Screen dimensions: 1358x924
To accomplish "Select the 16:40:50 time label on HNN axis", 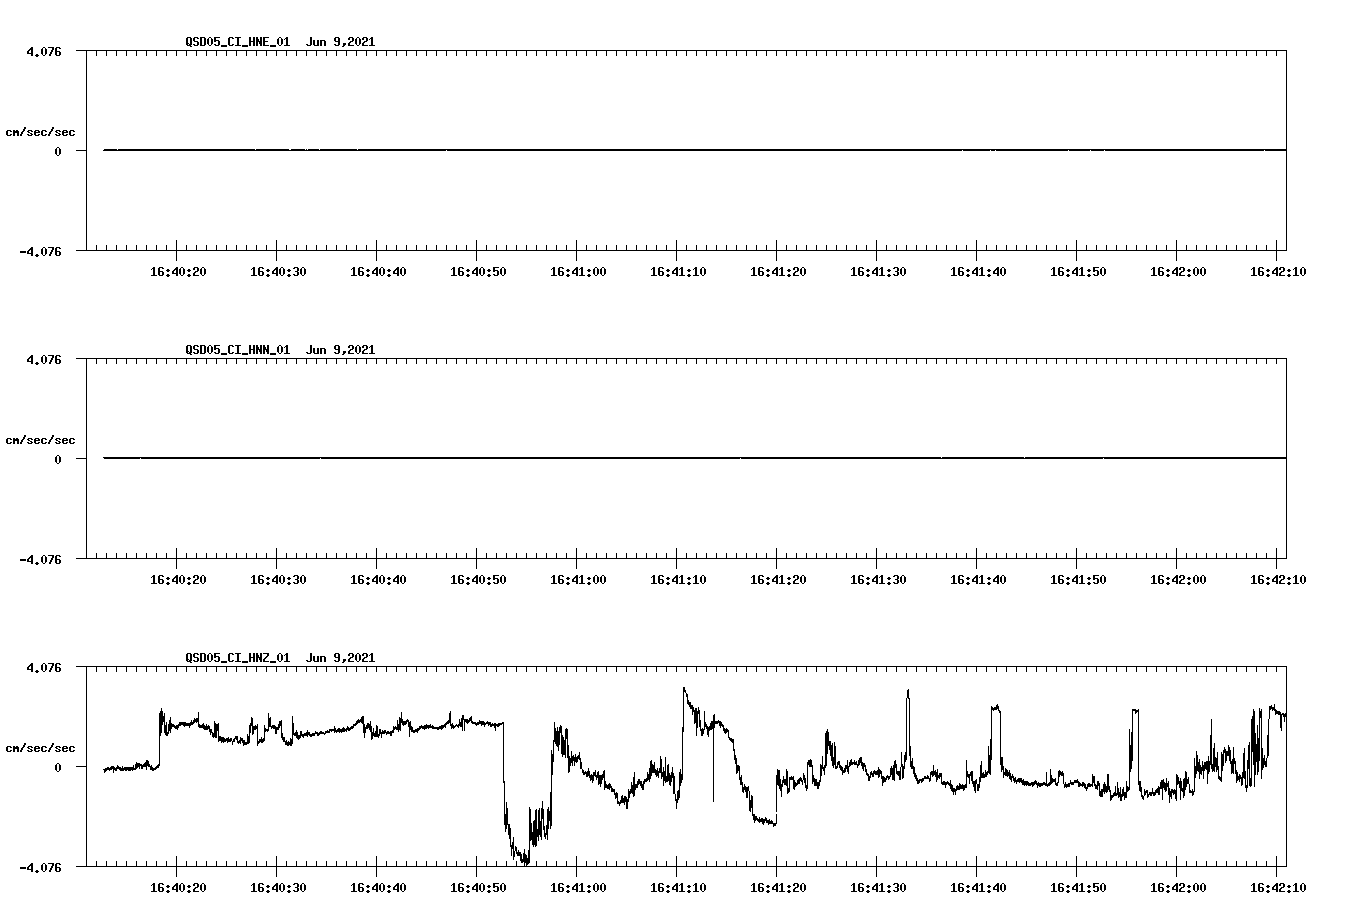I will click(478, 580).
